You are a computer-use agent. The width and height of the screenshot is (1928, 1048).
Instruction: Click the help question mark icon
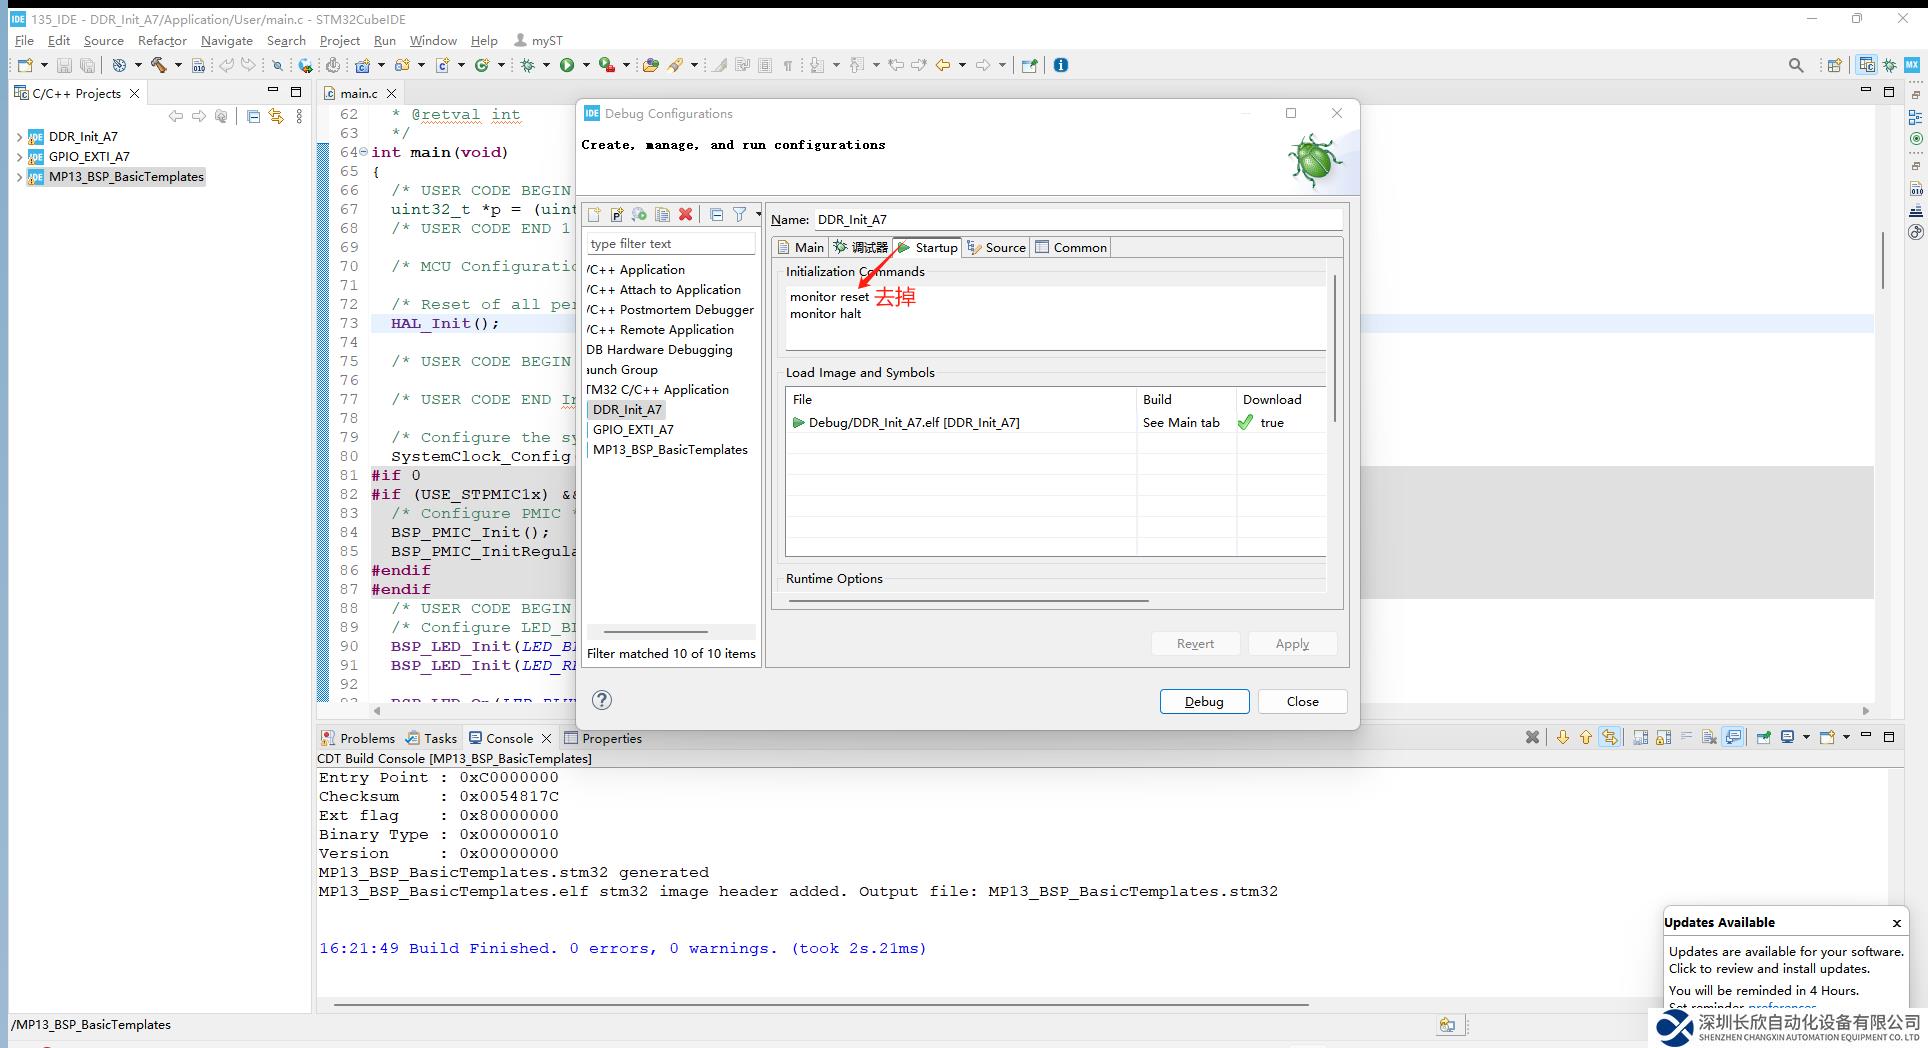[x=602, y=700]
